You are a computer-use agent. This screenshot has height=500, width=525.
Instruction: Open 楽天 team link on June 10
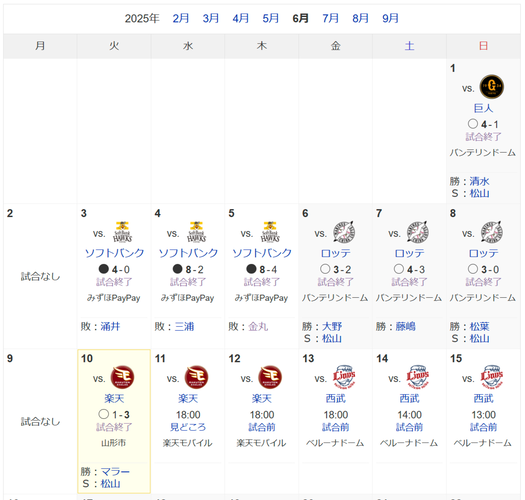pos(114,399)
